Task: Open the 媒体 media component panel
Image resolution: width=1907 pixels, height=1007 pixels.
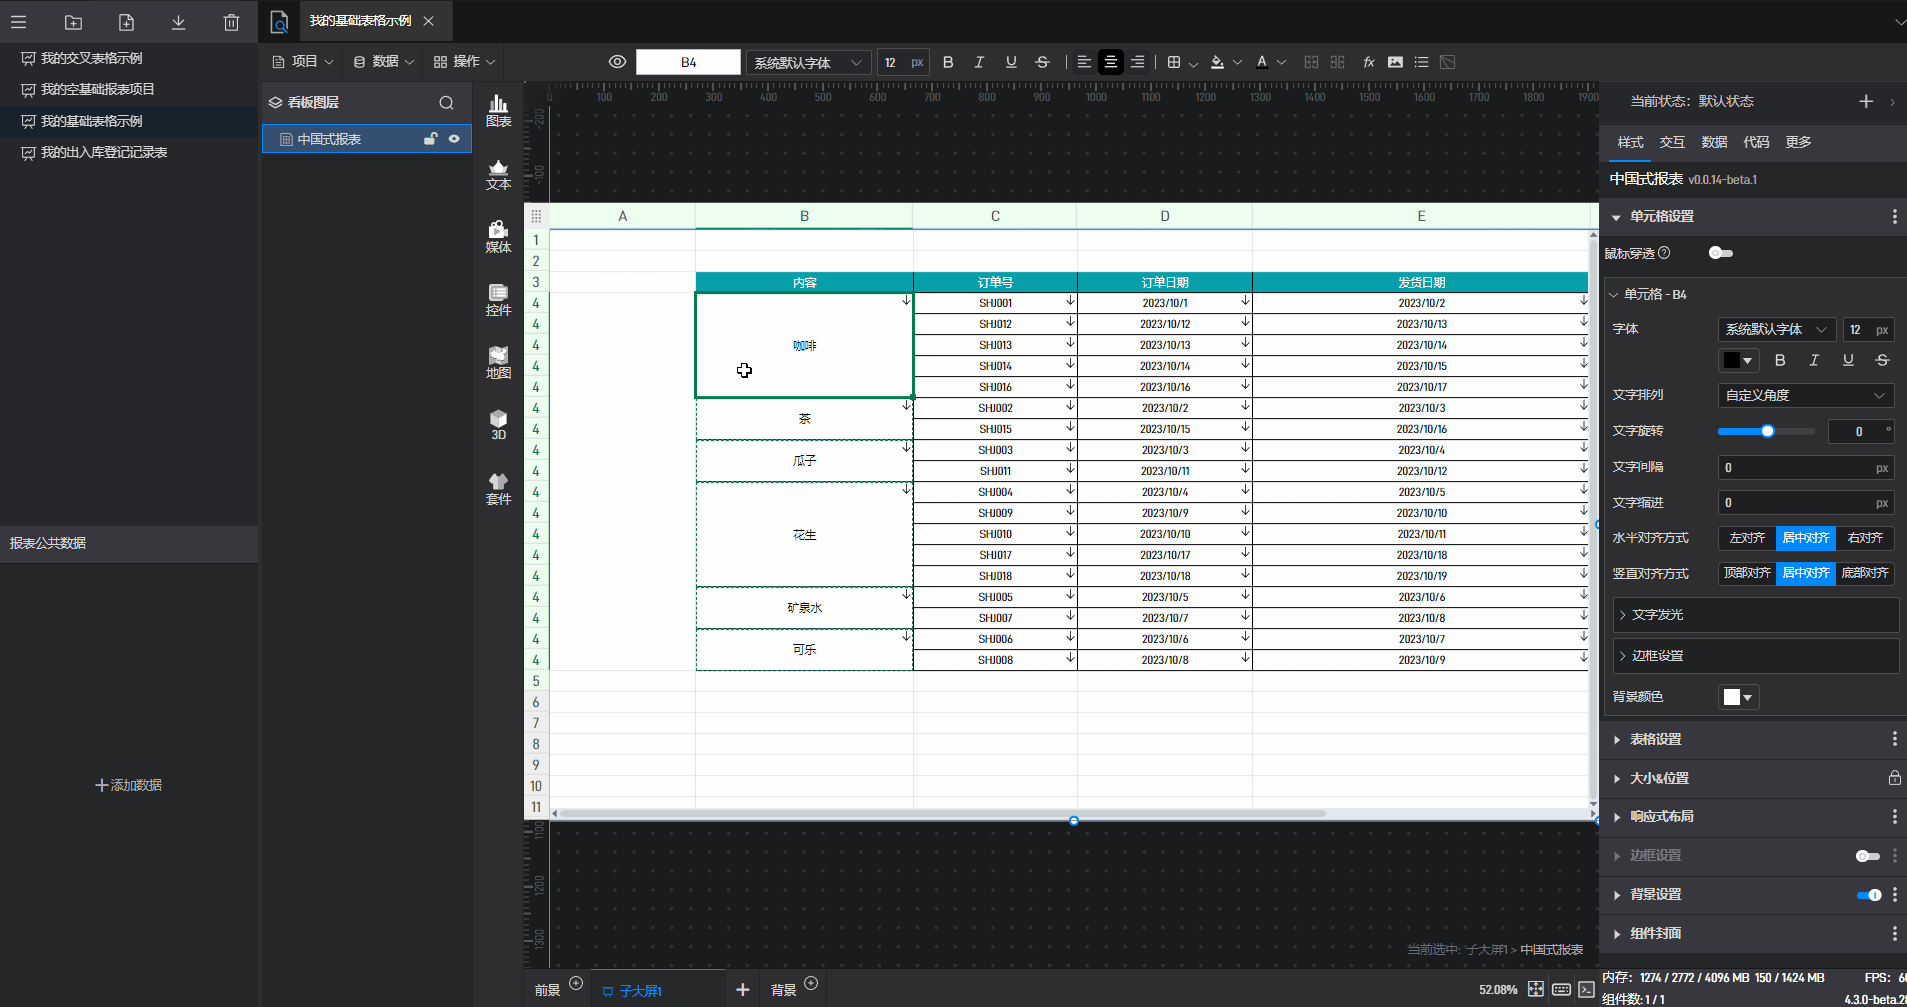Action: 498,236
